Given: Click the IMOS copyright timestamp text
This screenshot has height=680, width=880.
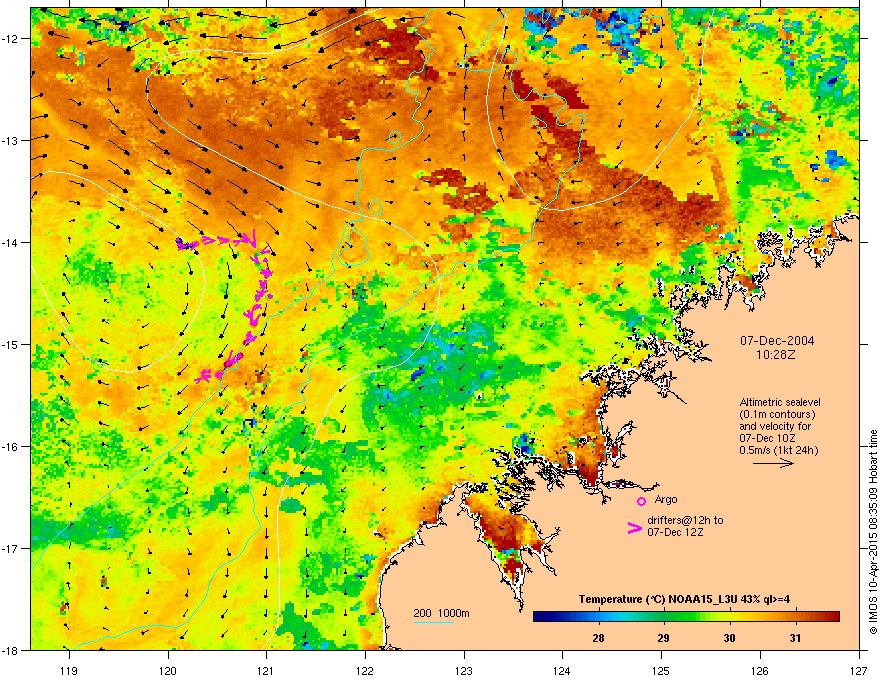Looking at the screenshot, I should click(x=873, y=532).
